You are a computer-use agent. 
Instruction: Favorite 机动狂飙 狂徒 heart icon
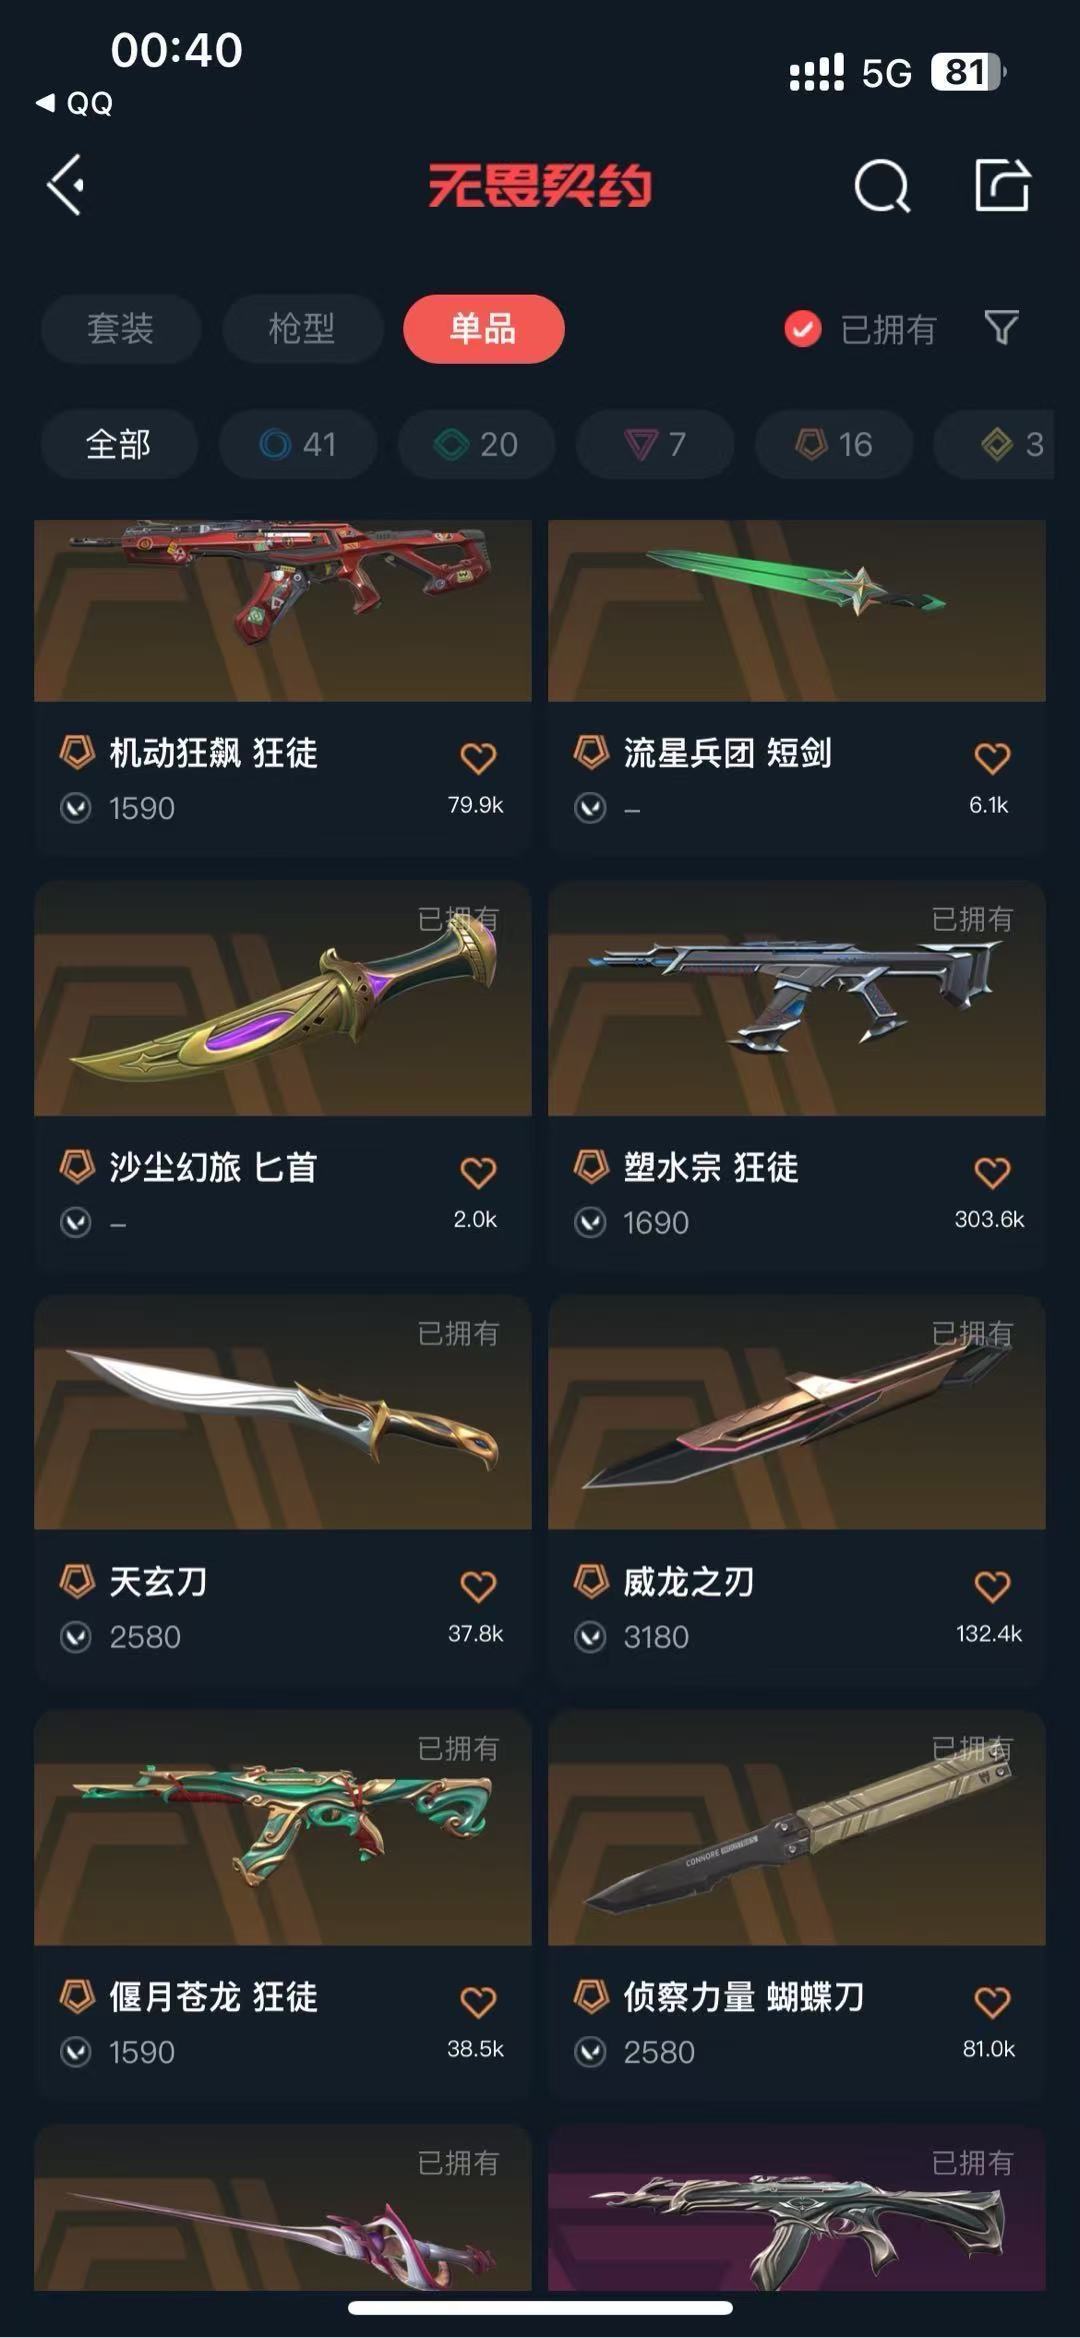(478, 758)
